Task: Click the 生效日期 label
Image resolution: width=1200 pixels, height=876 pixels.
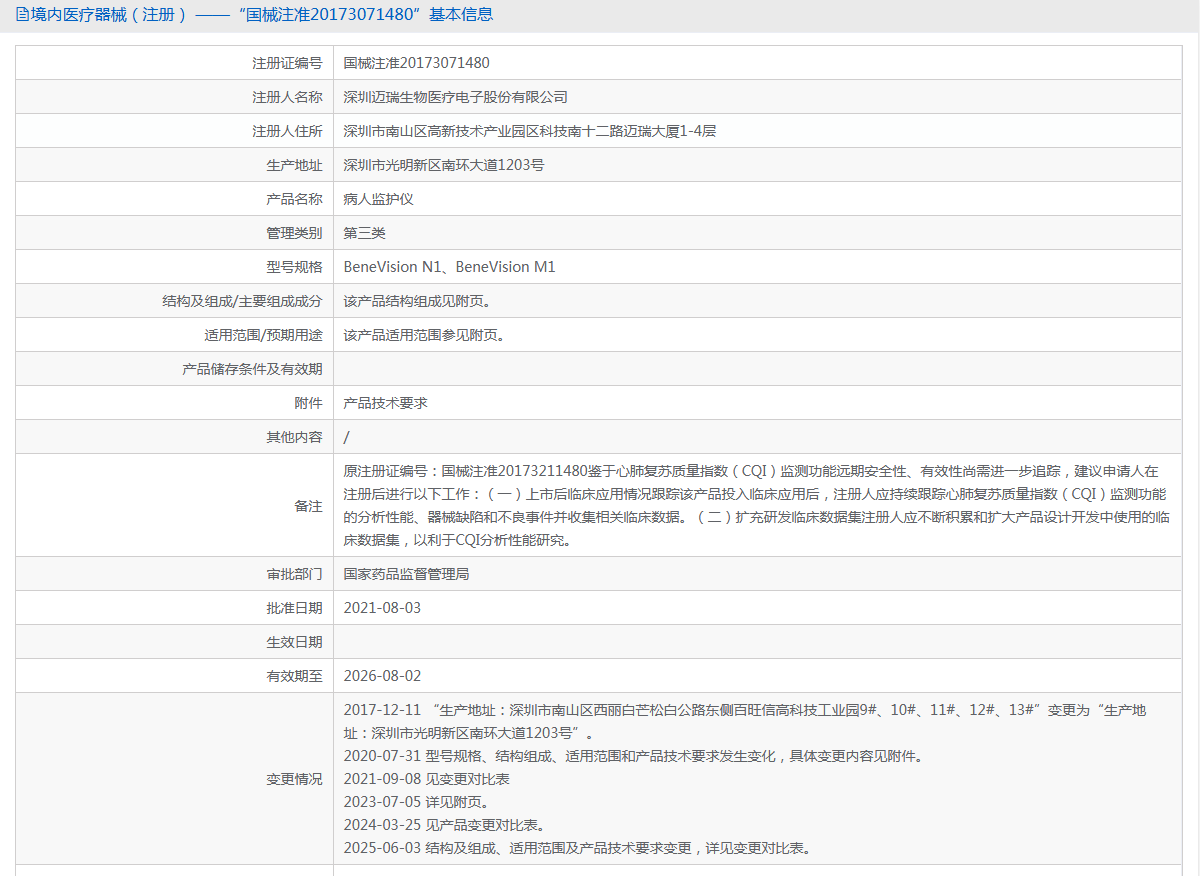Action: click(x=294, y=642)
